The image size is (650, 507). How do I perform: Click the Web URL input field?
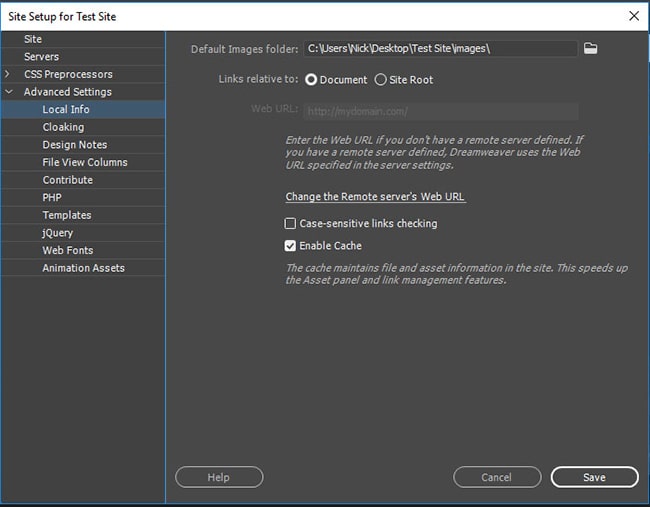click(x=441, y=112)
